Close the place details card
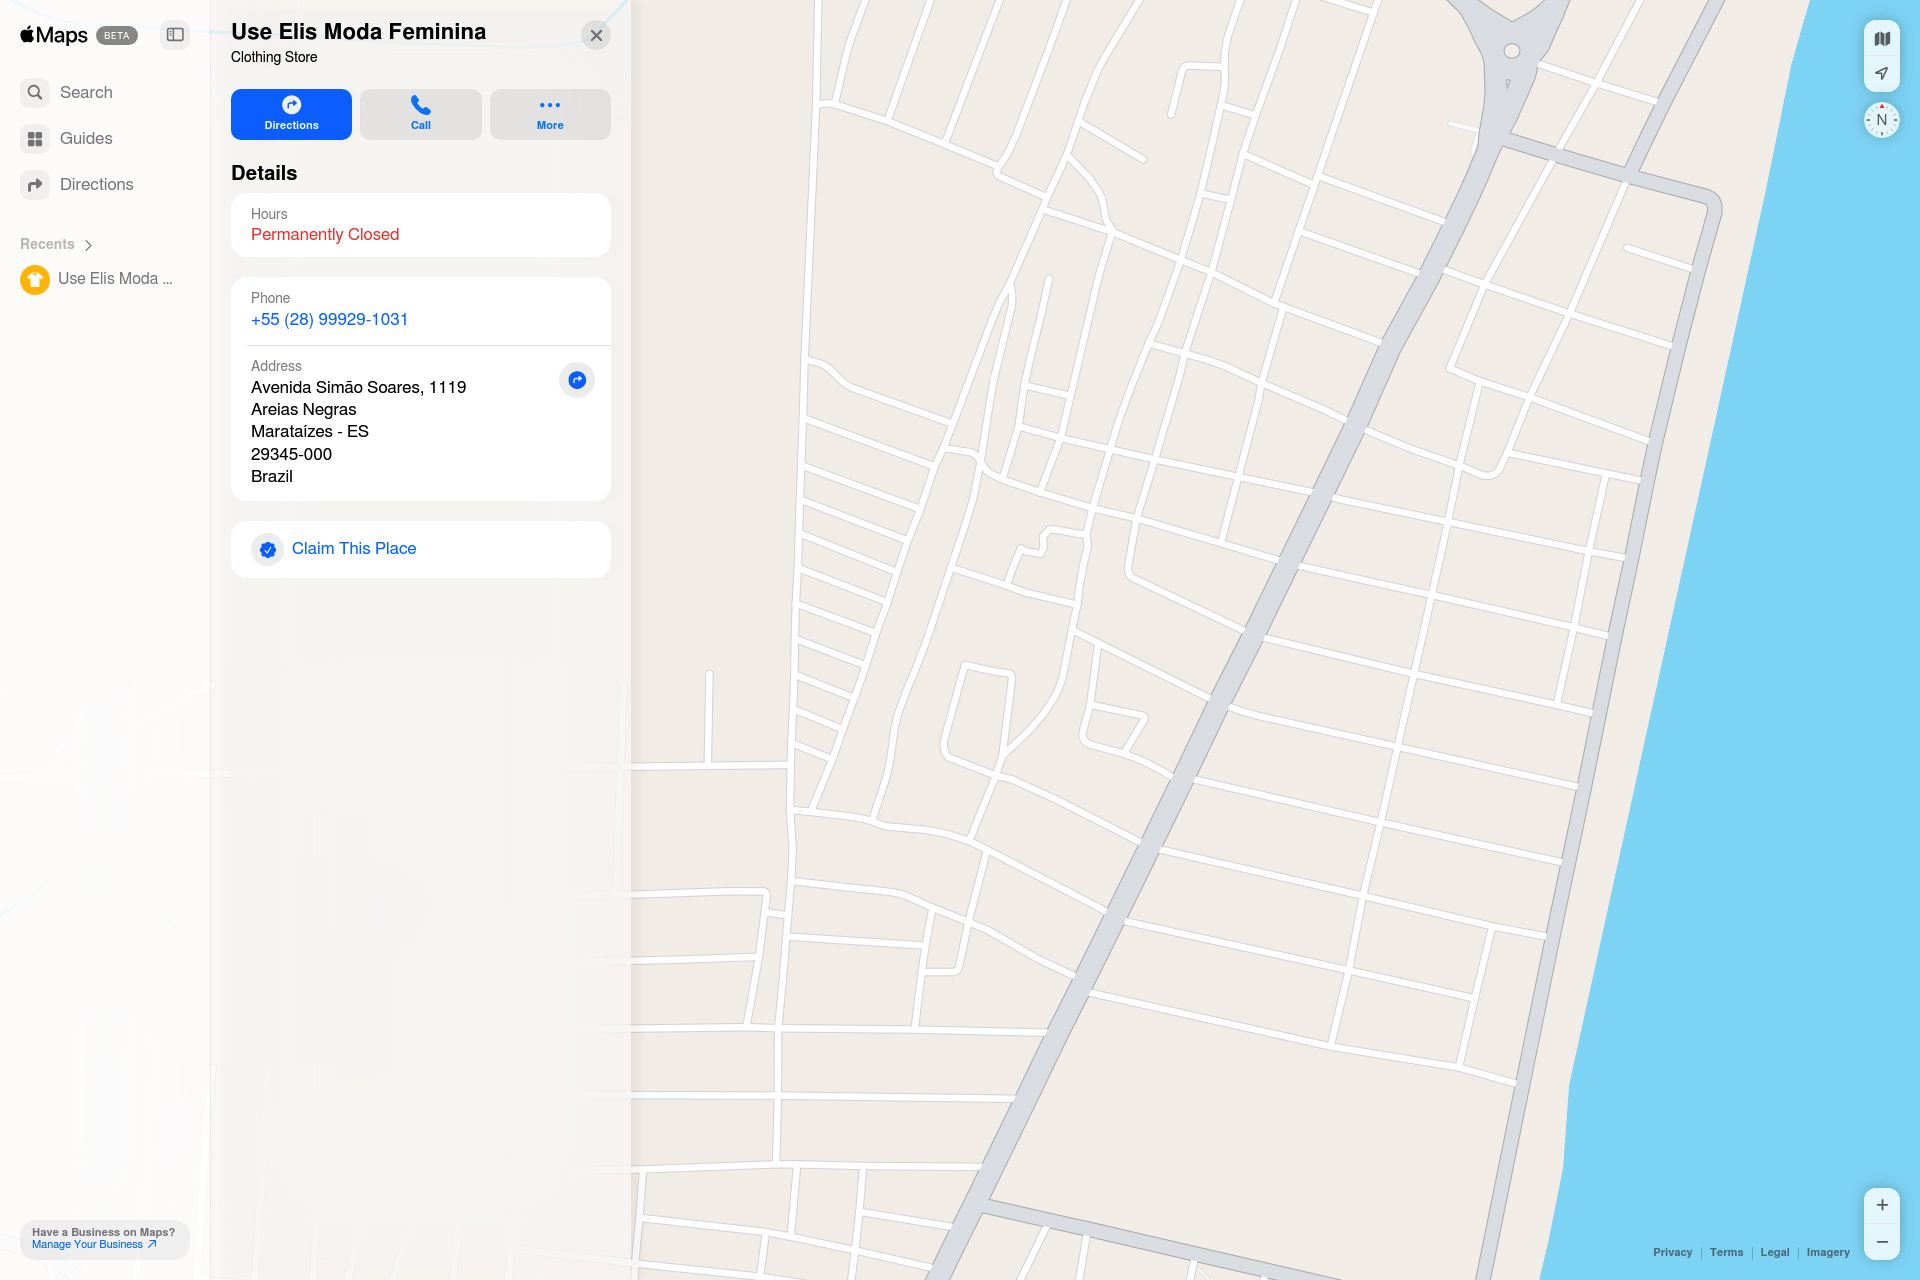This screenshot has width=1920, height=1280. click(x=596, y=35)
